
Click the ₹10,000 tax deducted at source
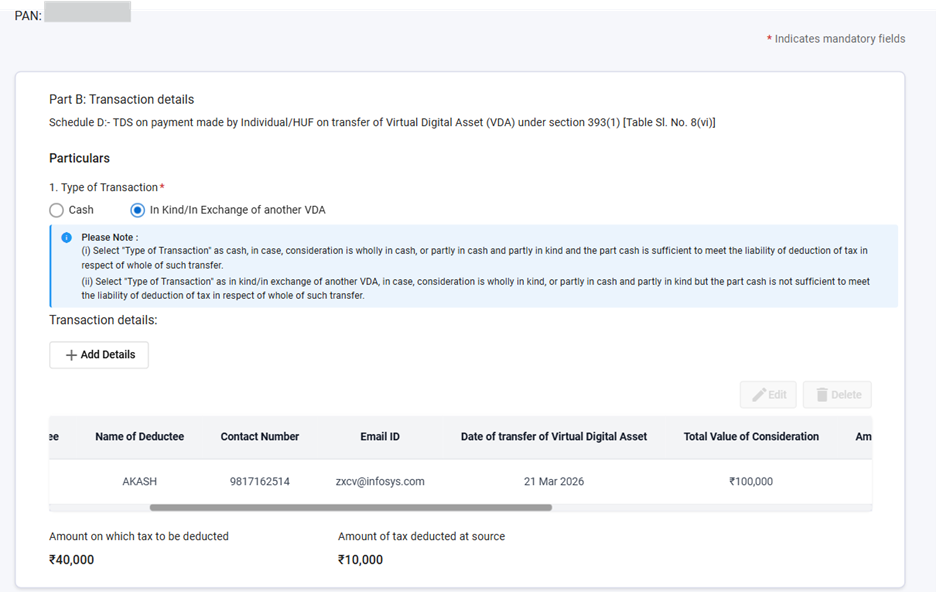[360, 560]
